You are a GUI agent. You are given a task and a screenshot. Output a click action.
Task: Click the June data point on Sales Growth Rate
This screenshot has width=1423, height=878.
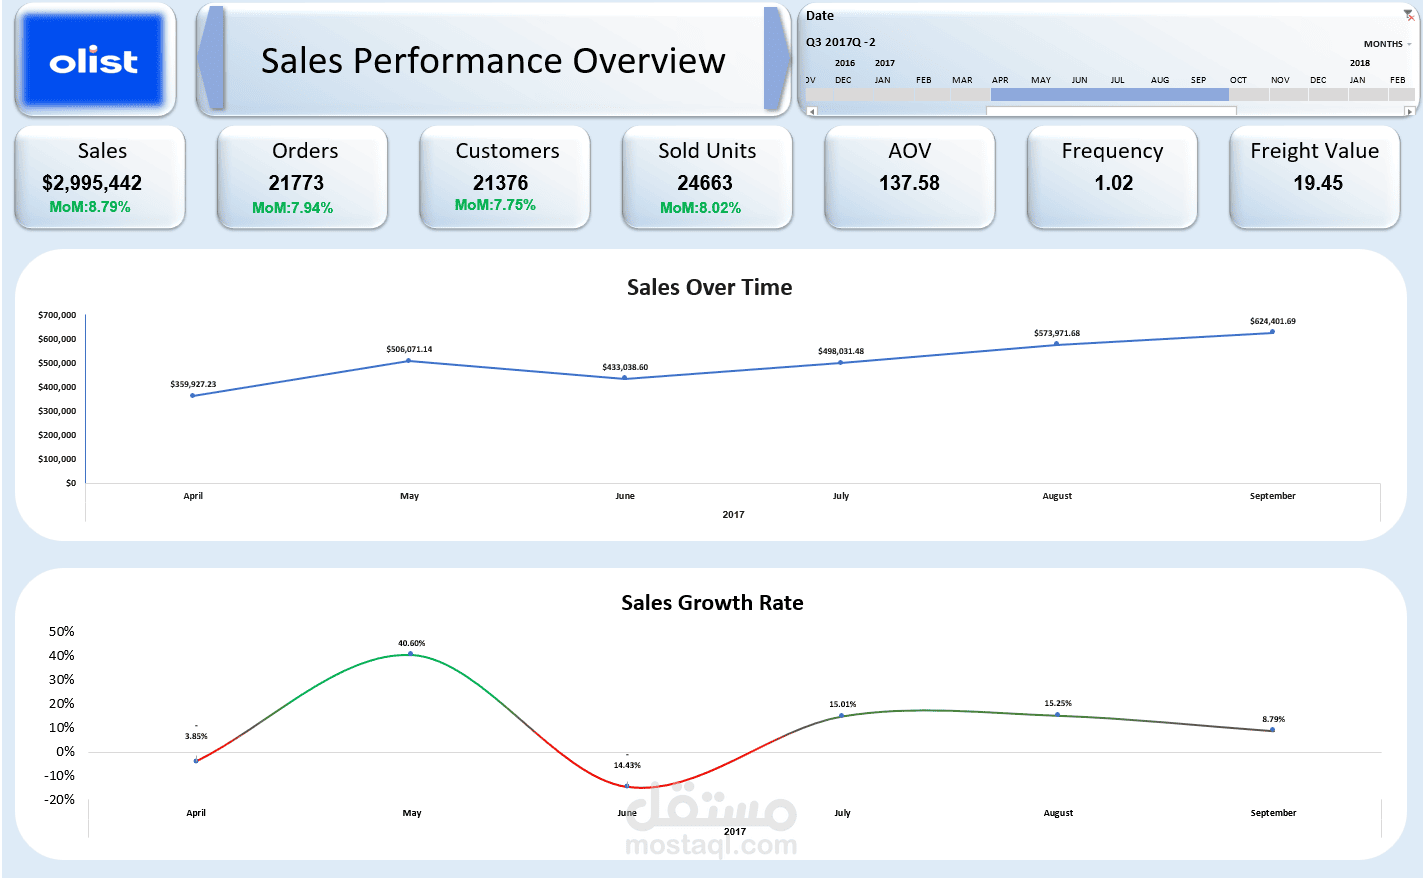point(627,786)
